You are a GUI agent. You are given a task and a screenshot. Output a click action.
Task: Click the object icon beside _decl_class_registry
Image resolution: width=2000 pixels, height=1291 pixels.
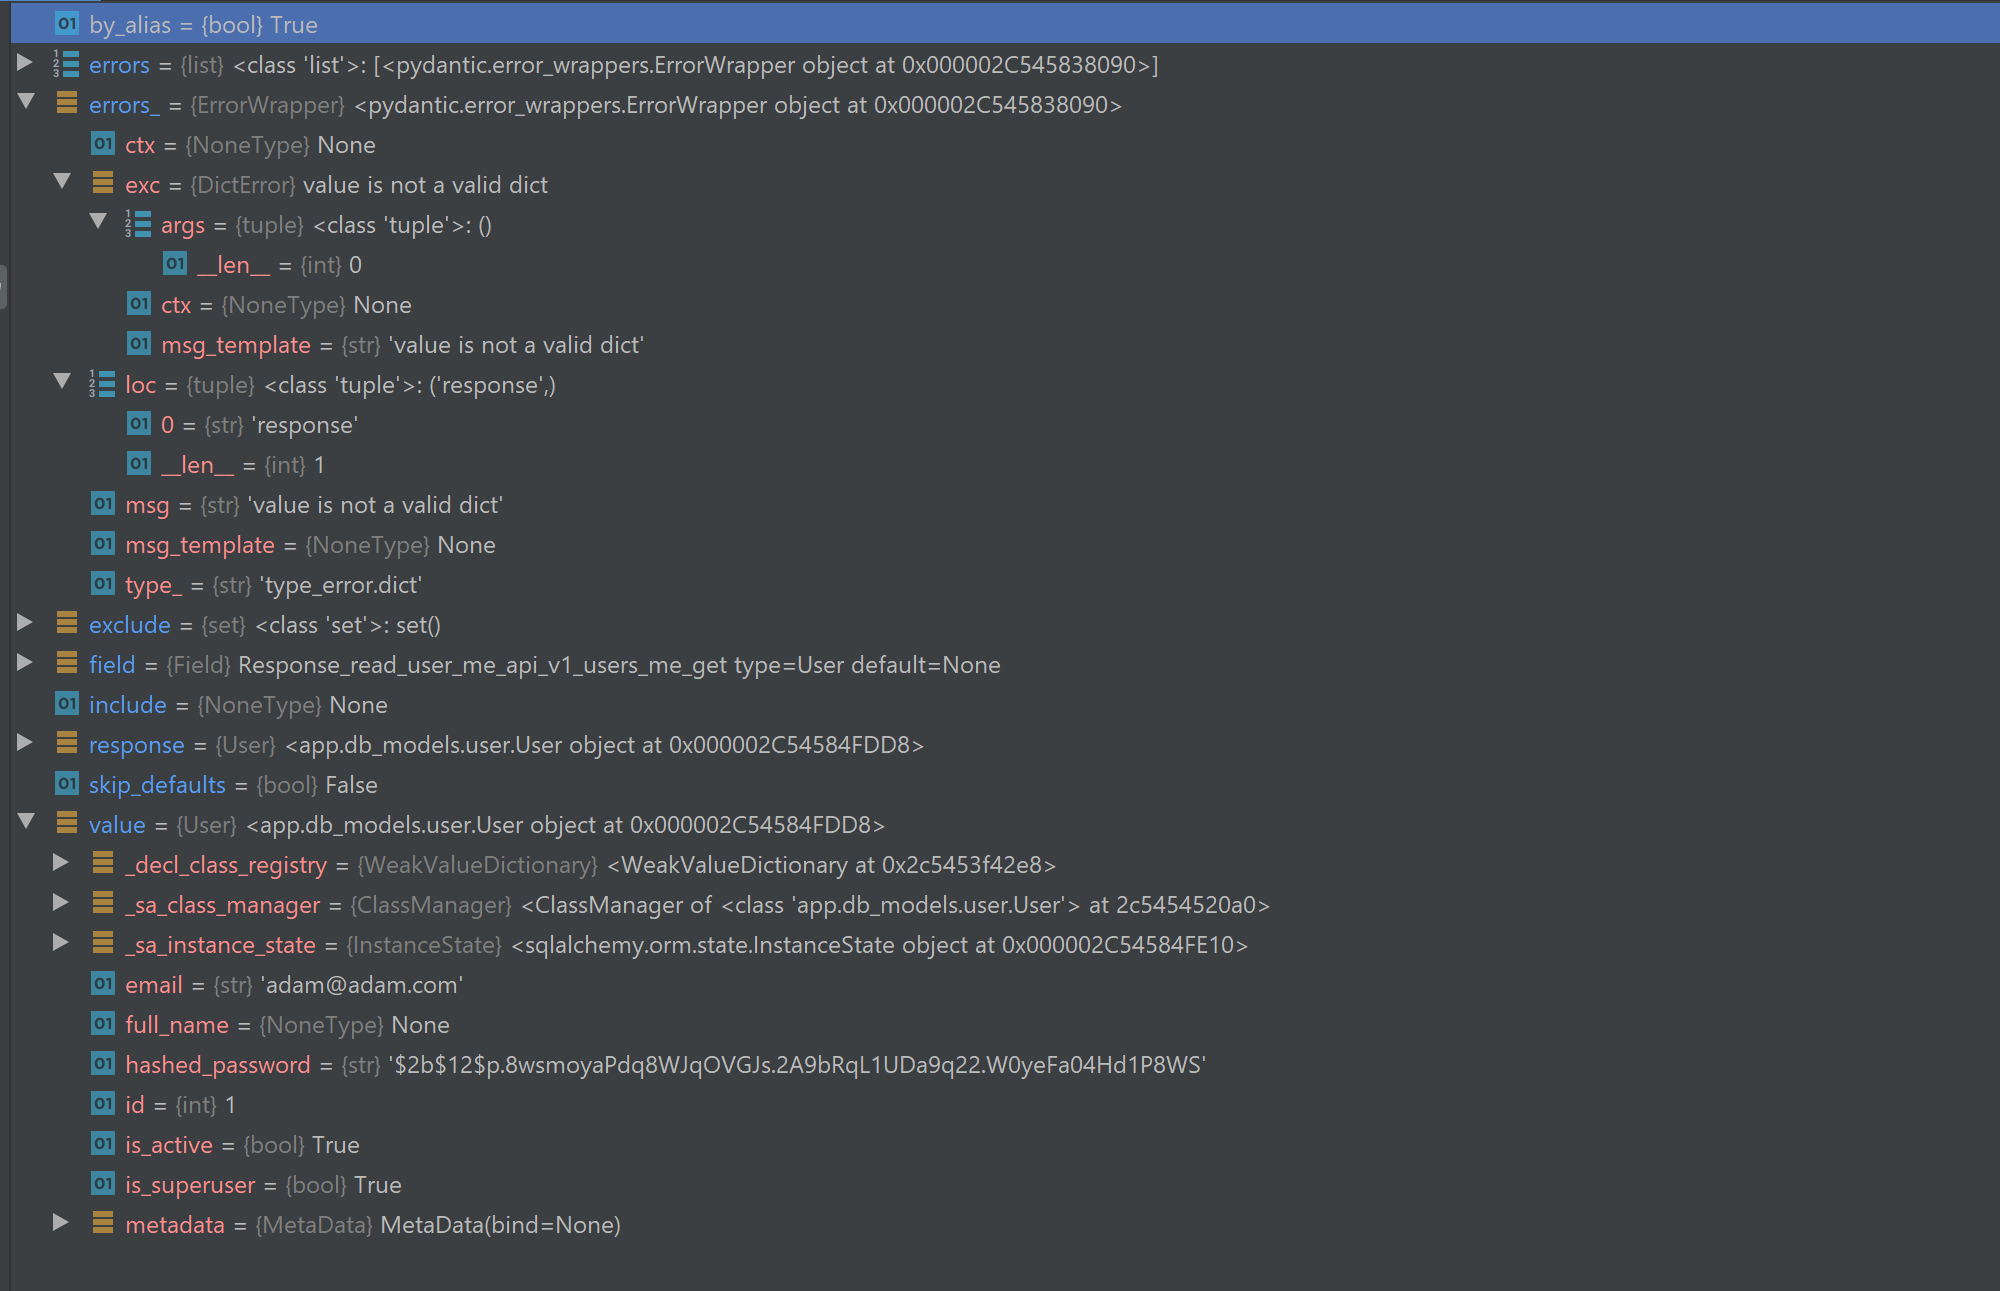coord(103,864)
